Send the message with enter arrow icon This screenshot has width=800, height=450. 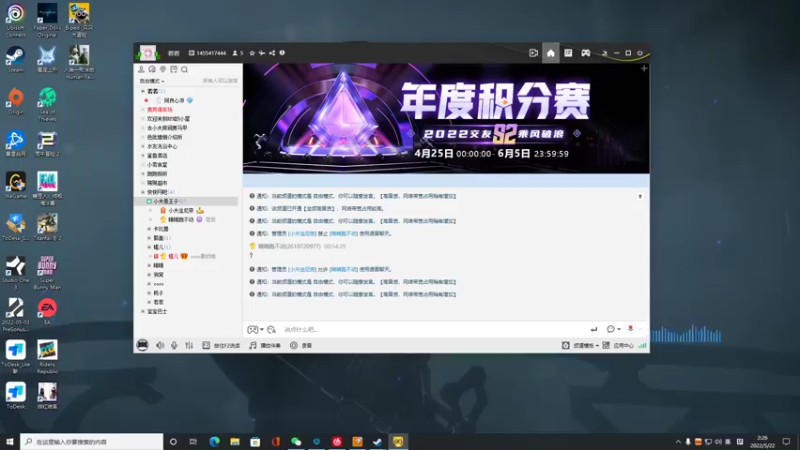pyautogui.click(x=594, y=330)
